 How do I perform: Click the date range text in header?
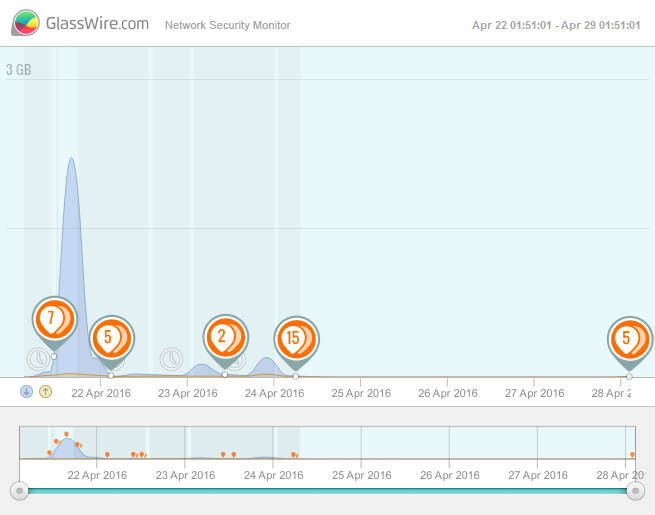(x=556, y=25)
